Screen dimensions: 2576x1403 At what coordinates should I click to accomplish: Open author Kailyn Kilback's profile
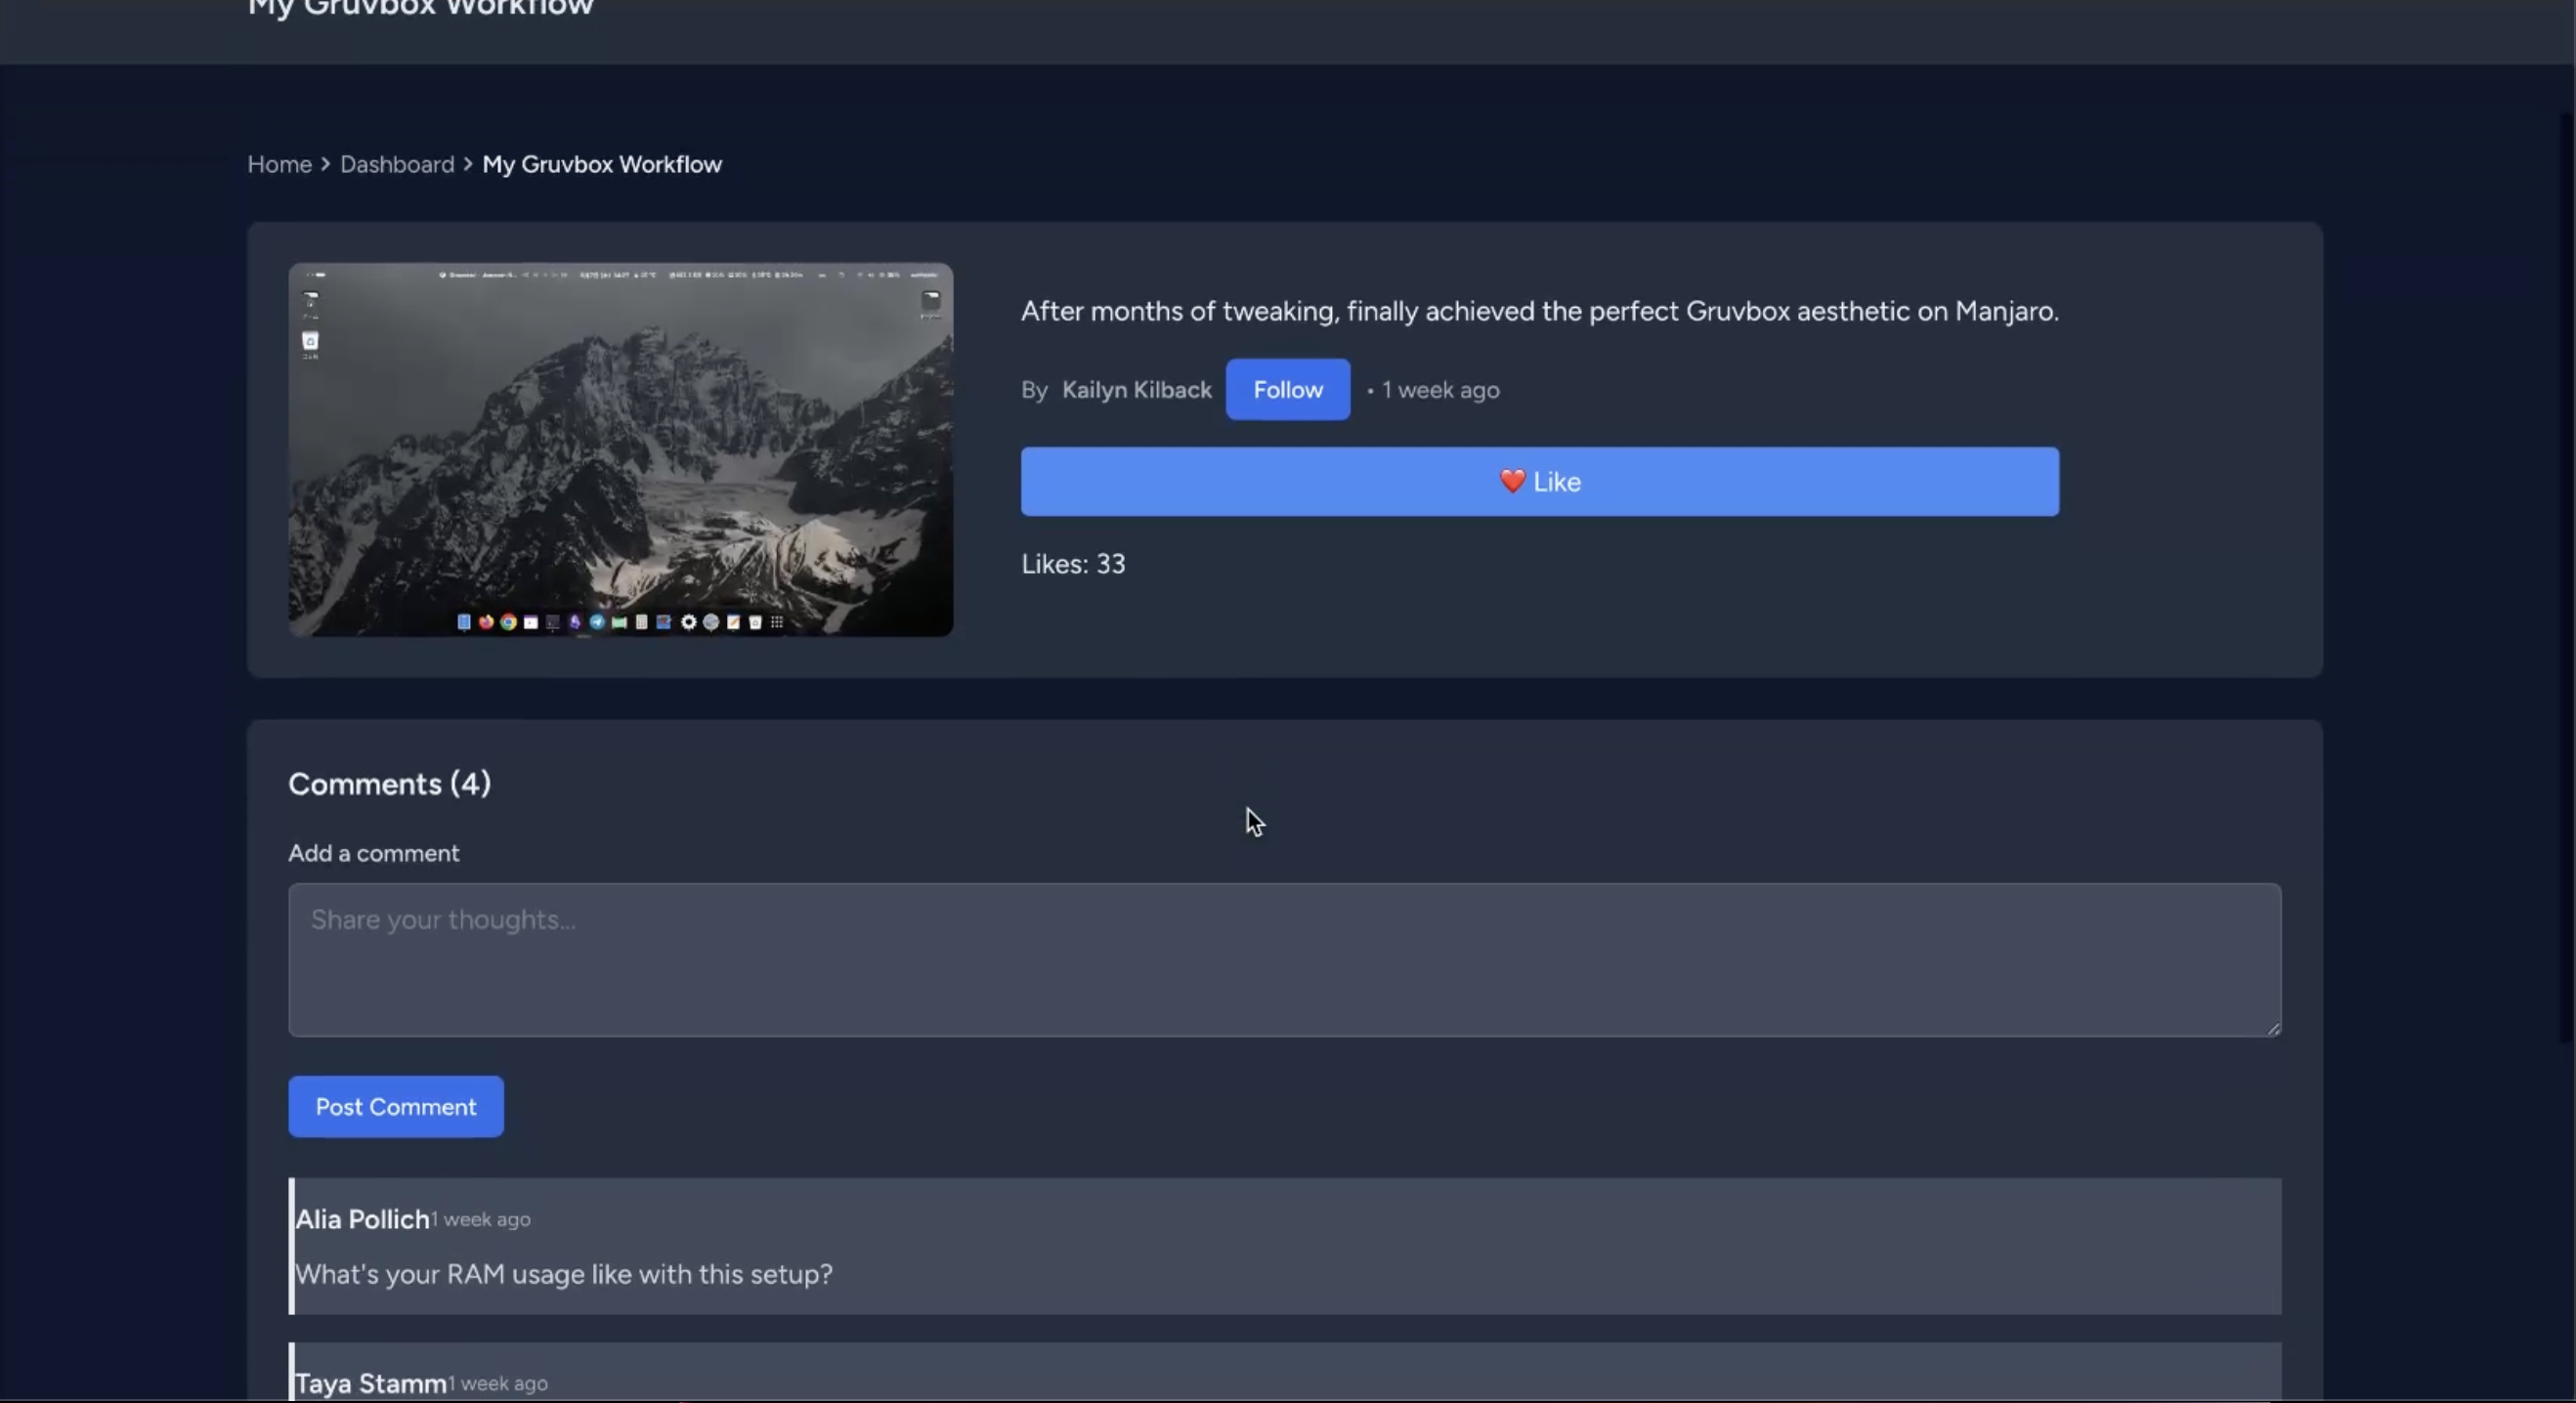pos(1136,389)
